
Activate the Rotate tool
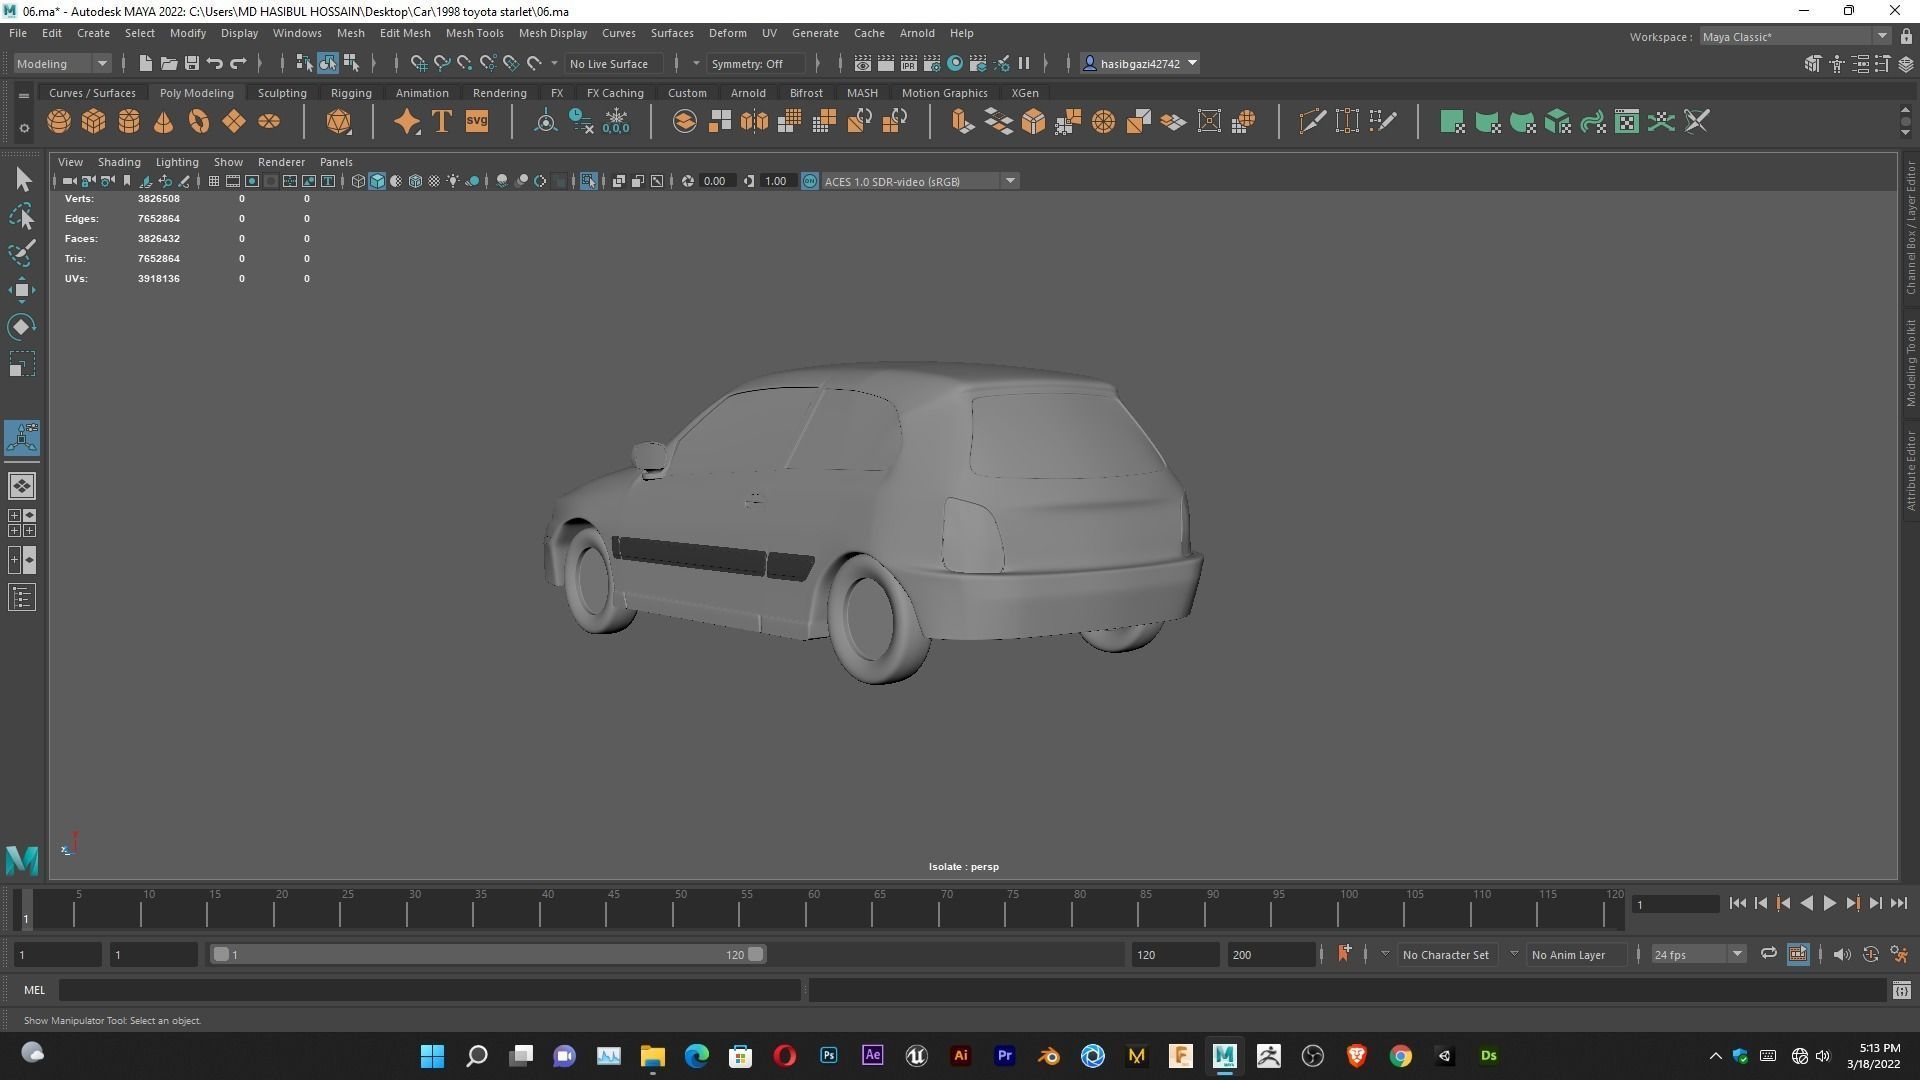point(22,327)
